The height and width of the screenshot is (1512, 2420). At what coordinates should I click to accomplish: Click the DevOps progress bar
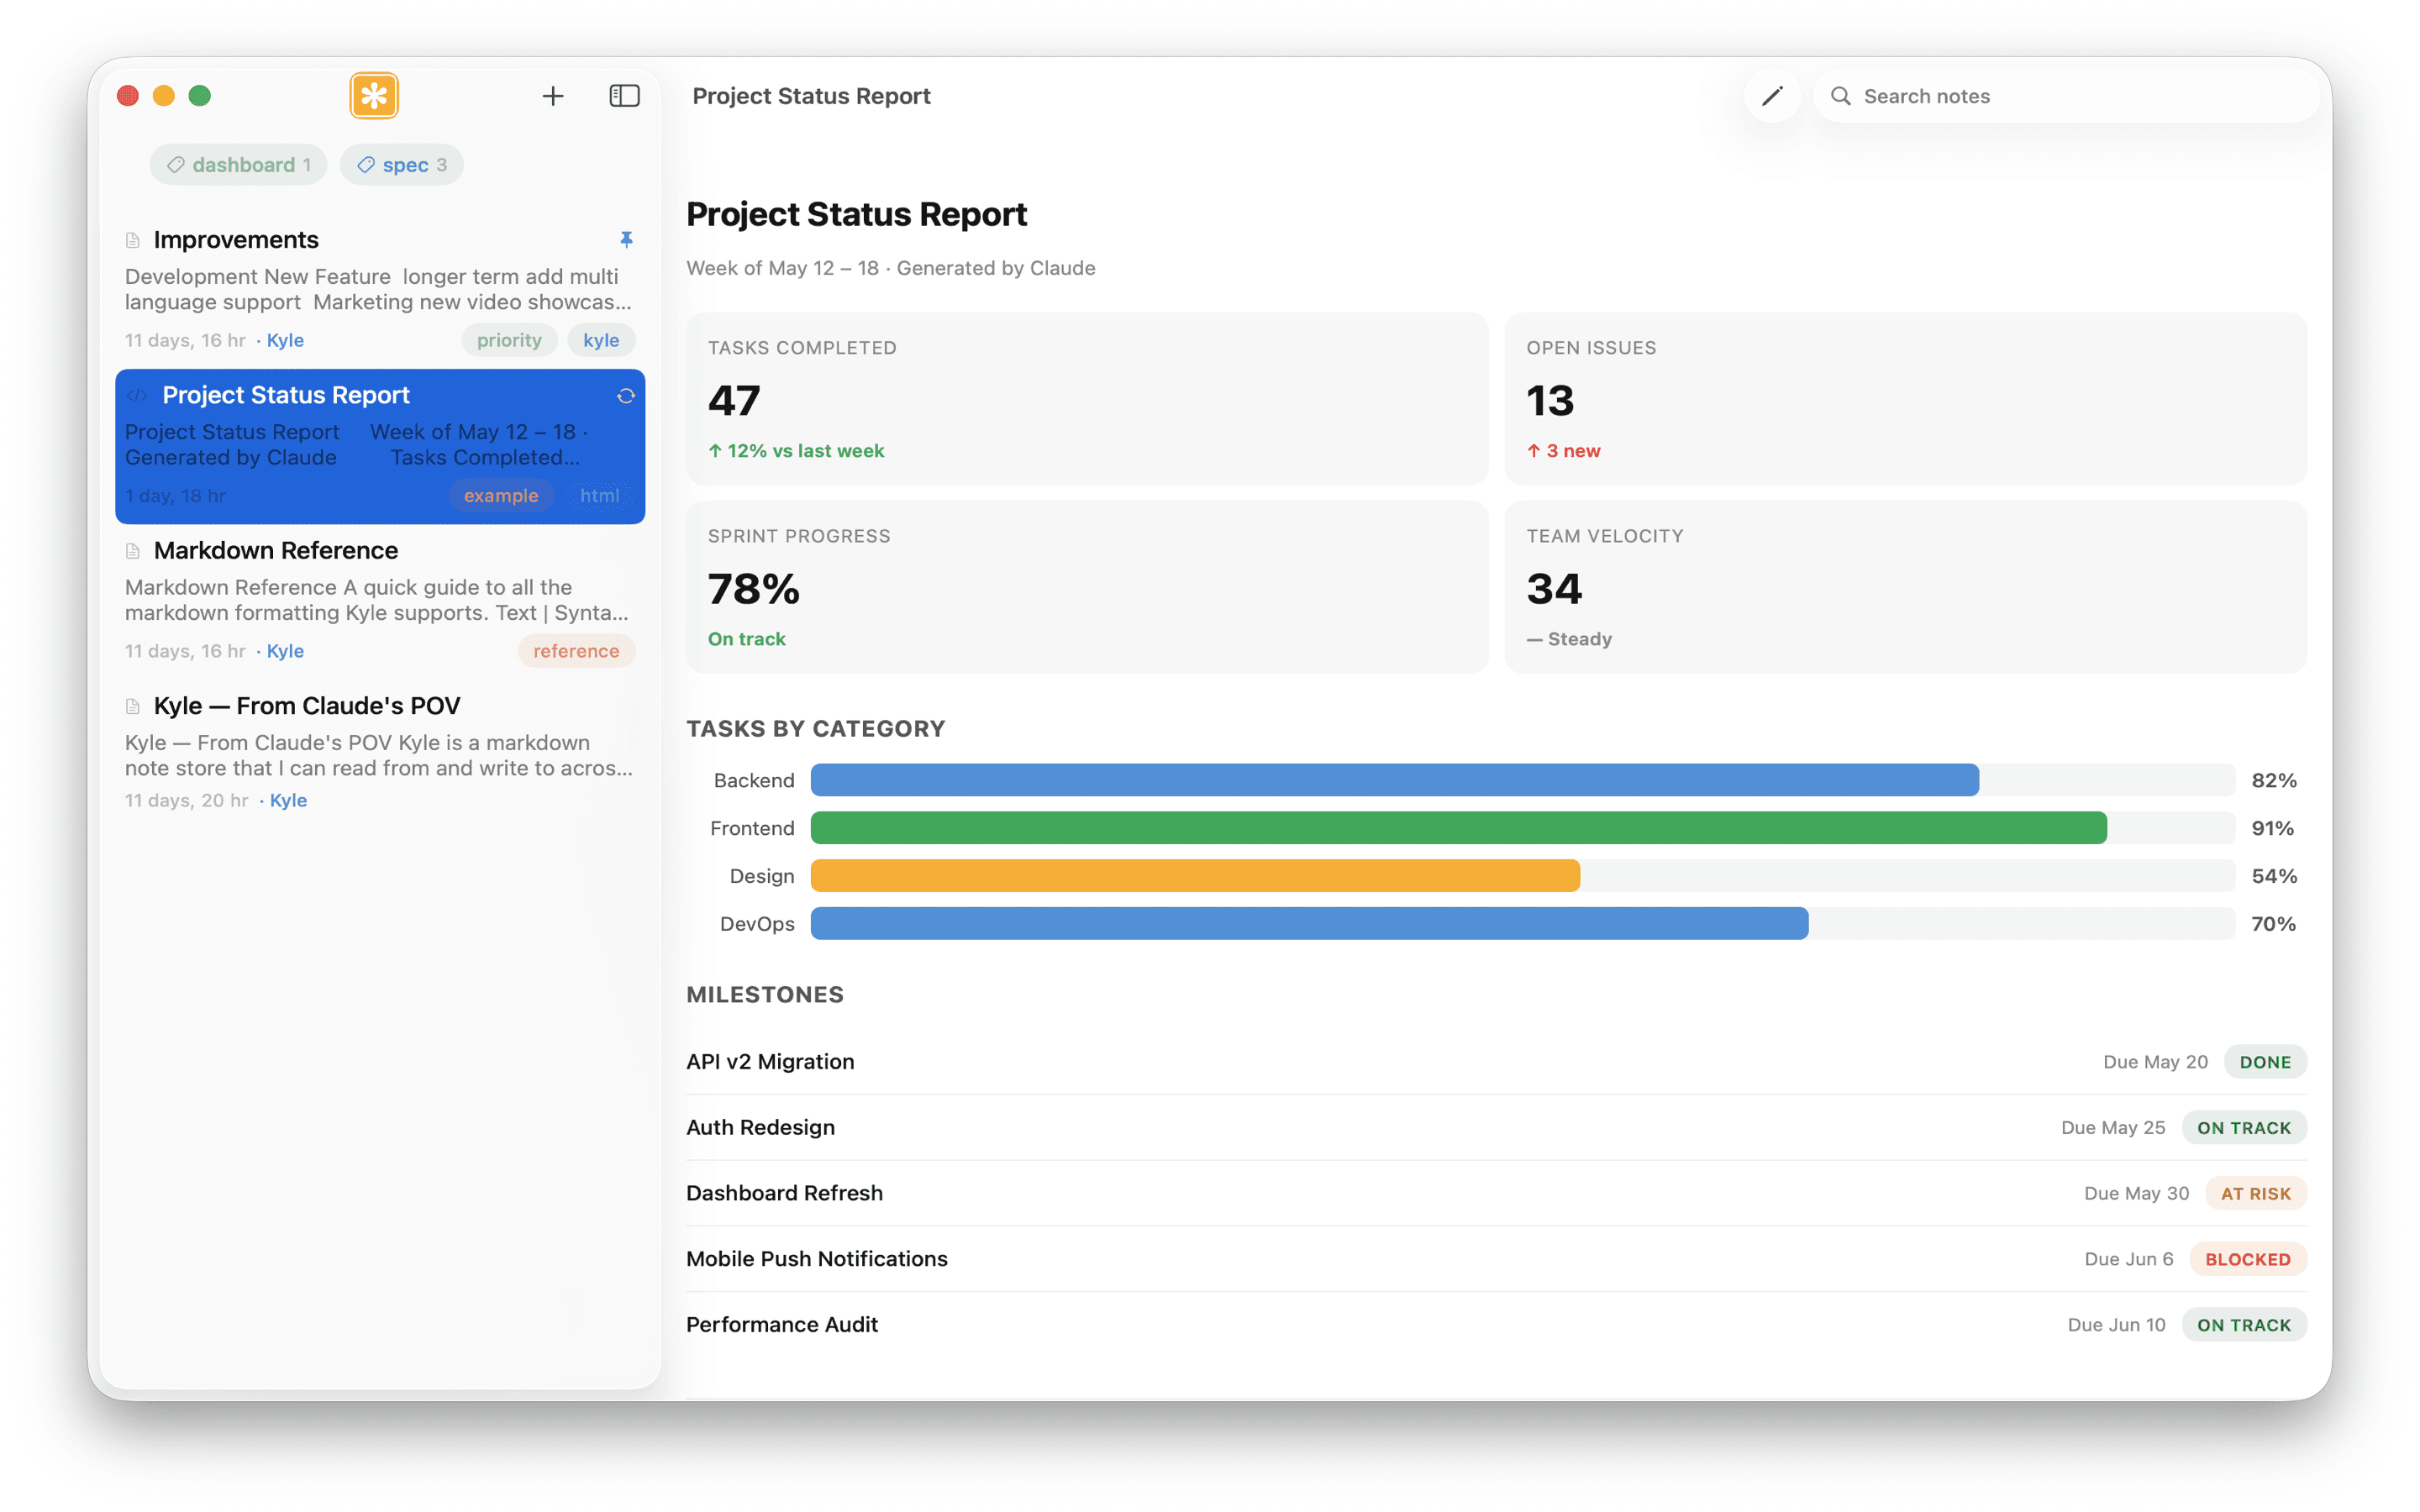(x=1309, y=924)
